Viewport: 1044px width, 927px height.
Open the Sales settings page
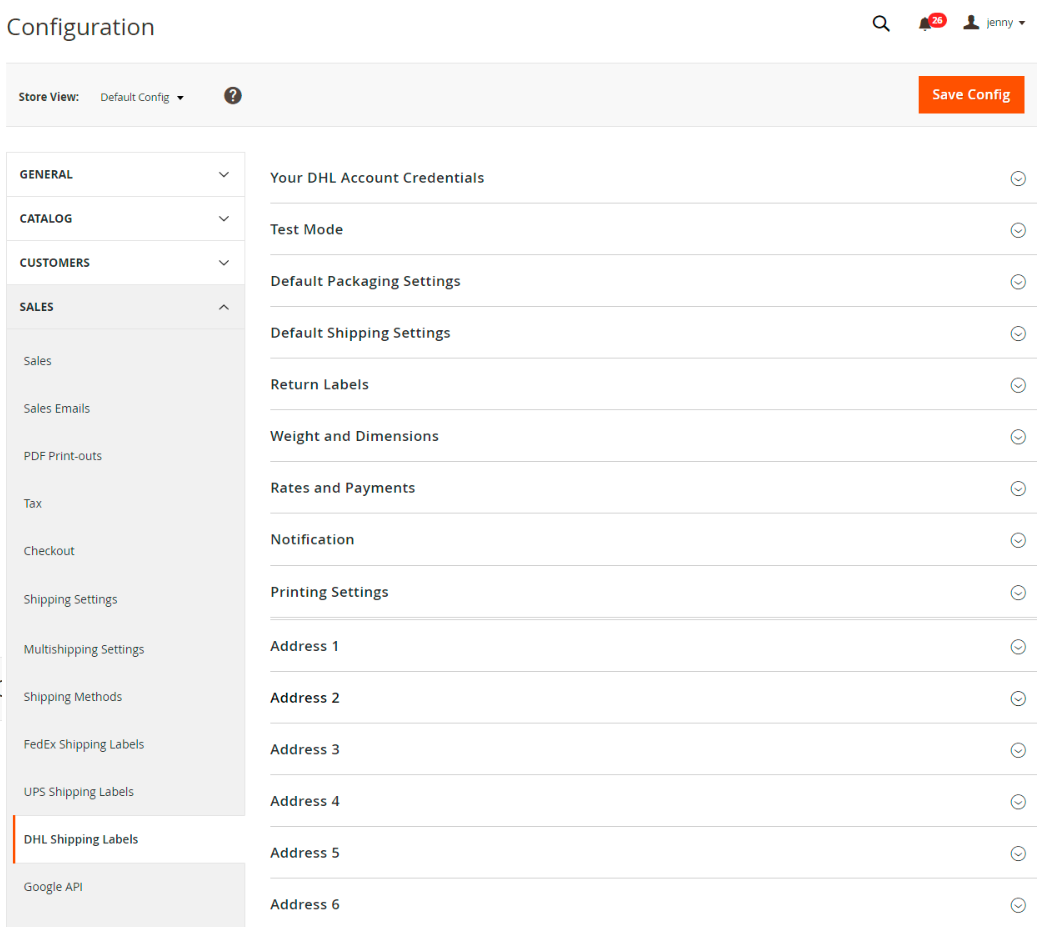pos(37,361)
